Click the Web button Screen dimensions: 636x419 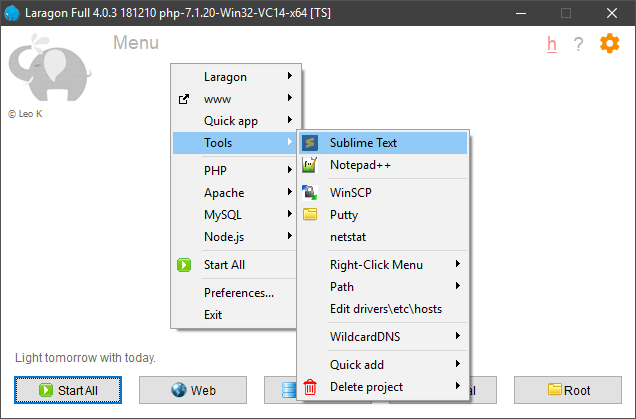click(x=193, y=390)
